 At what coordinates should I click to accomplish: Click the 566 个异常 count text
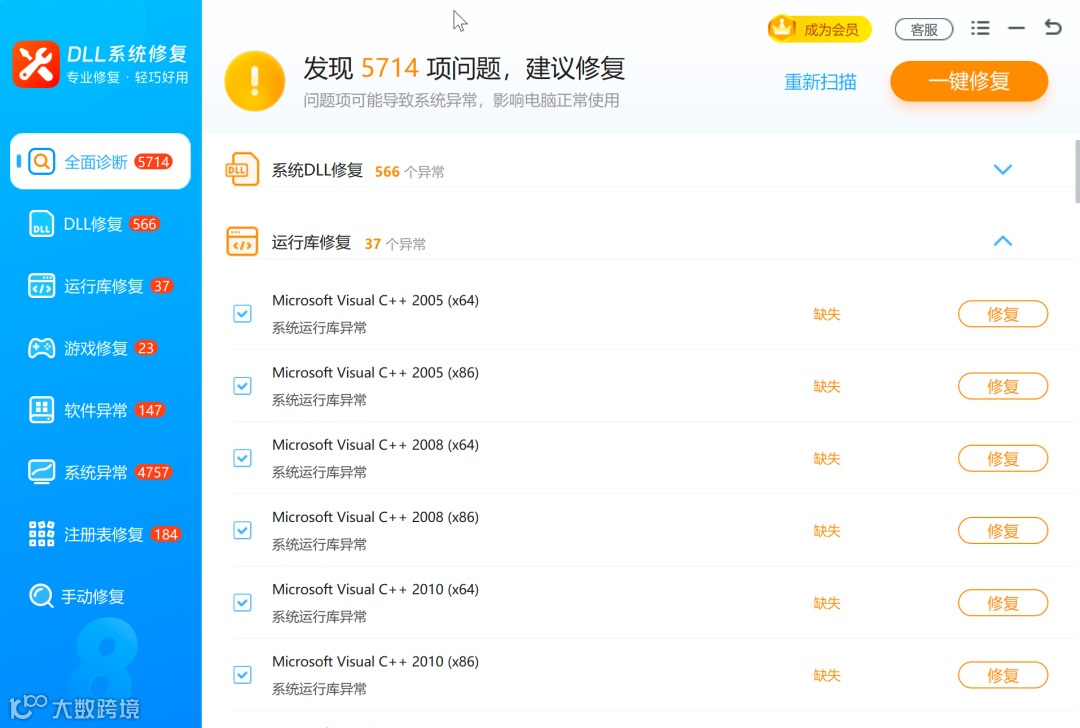(x=409, y=171)
